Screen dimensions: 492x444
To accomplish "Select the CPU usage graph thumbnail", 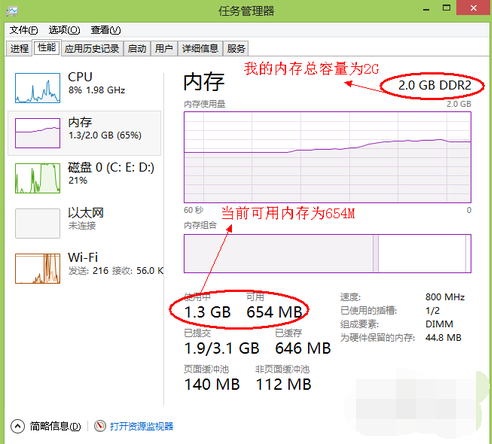I will point(38,88).
